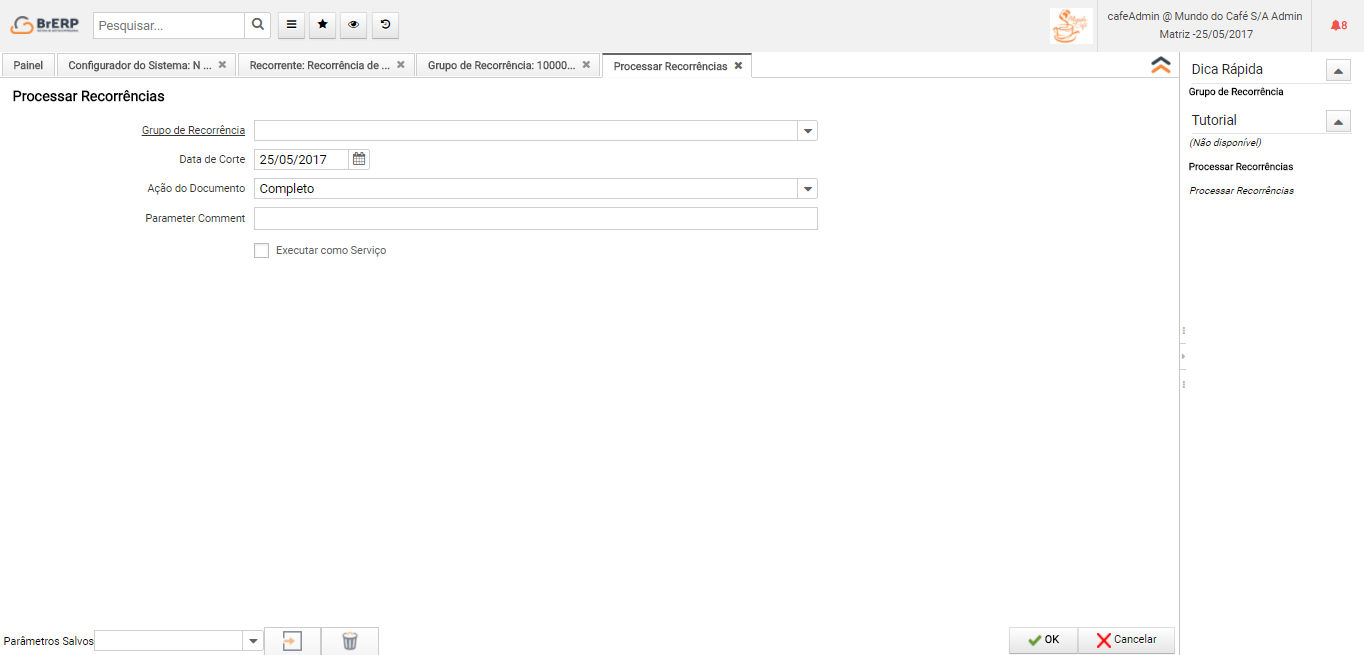Collapse the right help panel arrow
Screen dimensions: 1364x655
(x=1184, y=356)
